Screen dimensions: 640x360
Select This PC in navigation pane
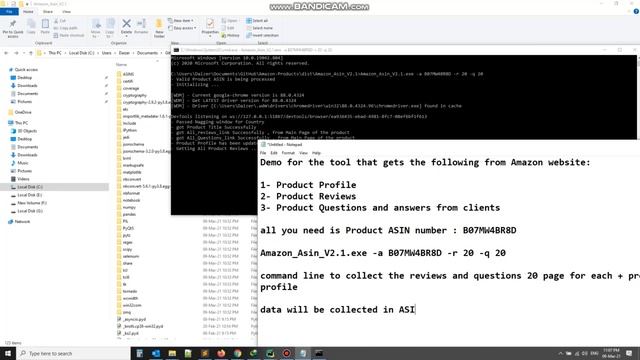click(21, 123)
